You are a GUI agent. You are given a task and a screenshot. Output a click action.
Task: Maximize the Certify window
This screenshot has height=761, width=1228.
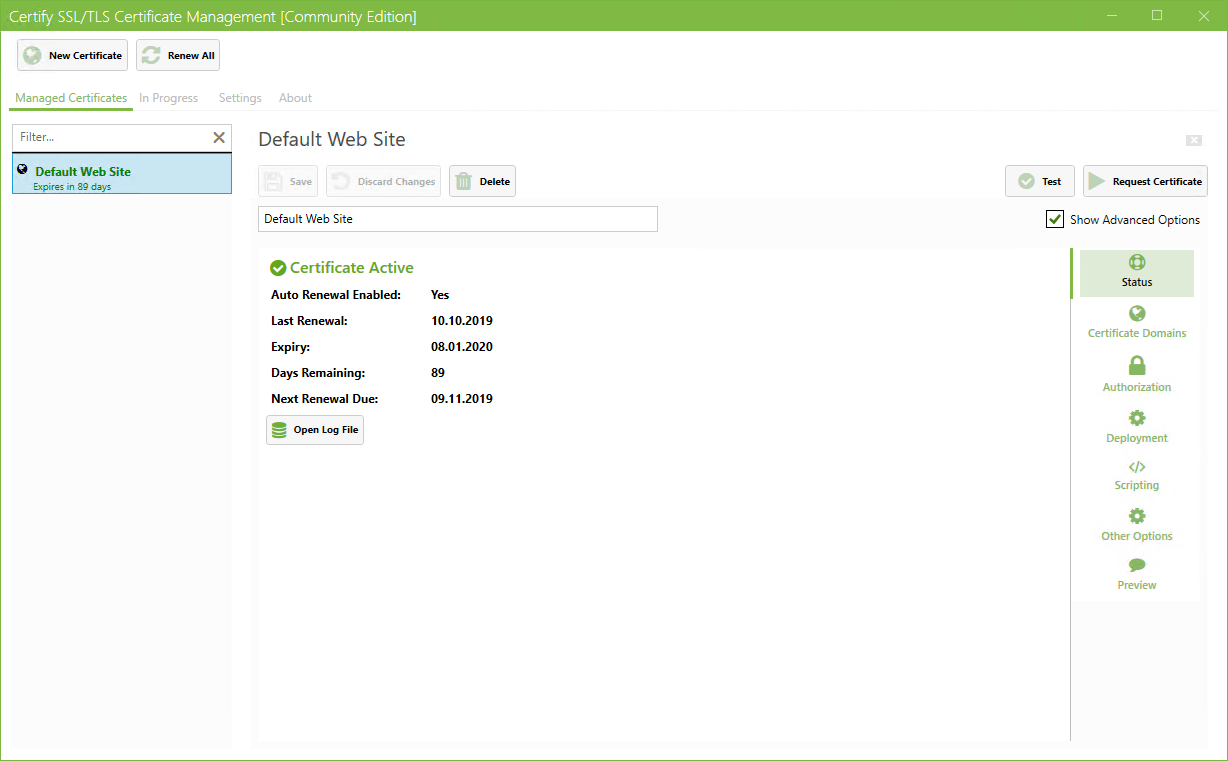(1157, 15)
